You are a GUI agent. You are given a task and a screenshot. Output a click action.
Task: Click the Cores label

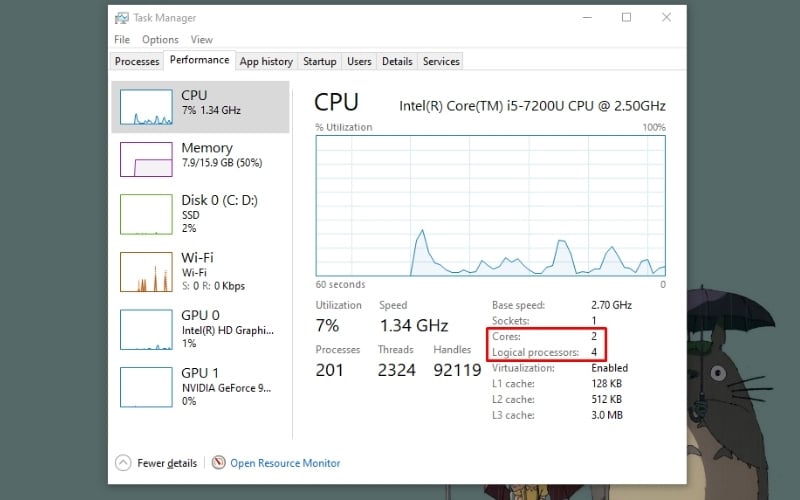pyautogui.click(x=506, y=337)
